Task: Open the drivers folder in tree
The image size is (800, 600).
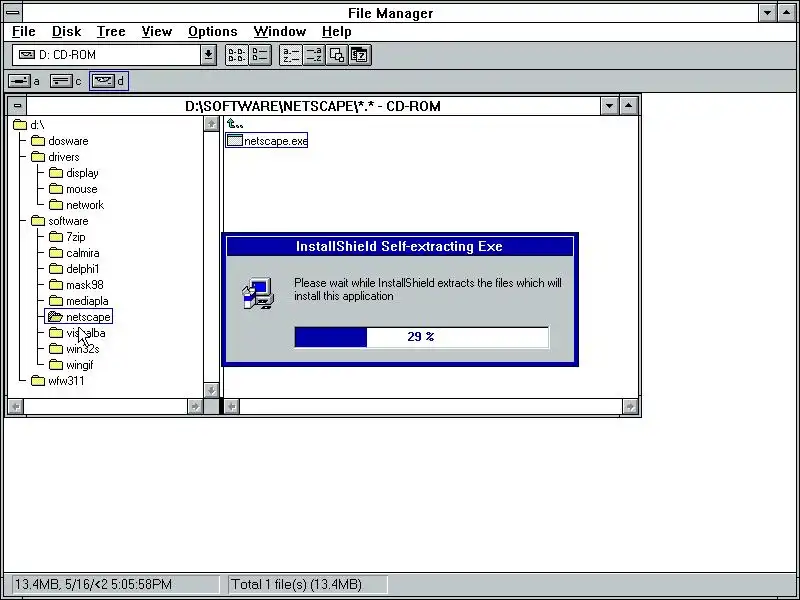Action: tap(55, 157)
